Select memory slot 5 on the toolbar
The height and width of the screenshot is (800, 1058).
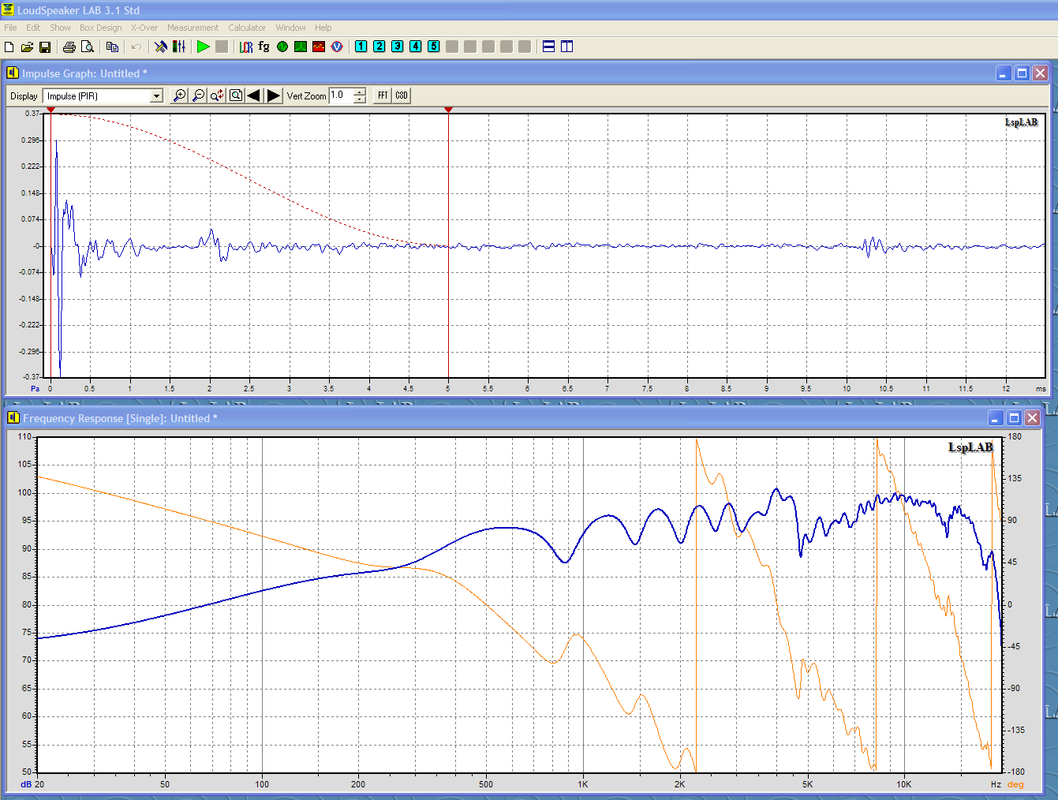pyautogui.click(x=434, y=47)
